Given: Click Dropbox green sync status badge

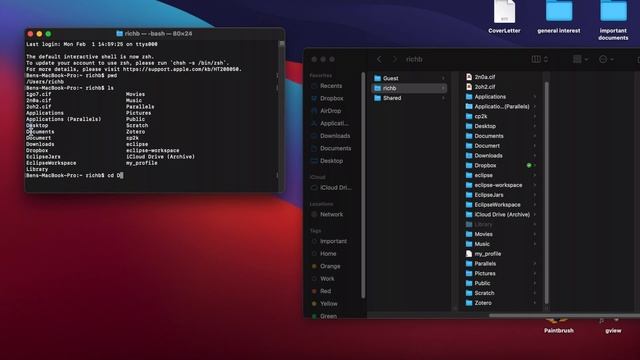Looking at the screenshot, I should tap(529, 165).
